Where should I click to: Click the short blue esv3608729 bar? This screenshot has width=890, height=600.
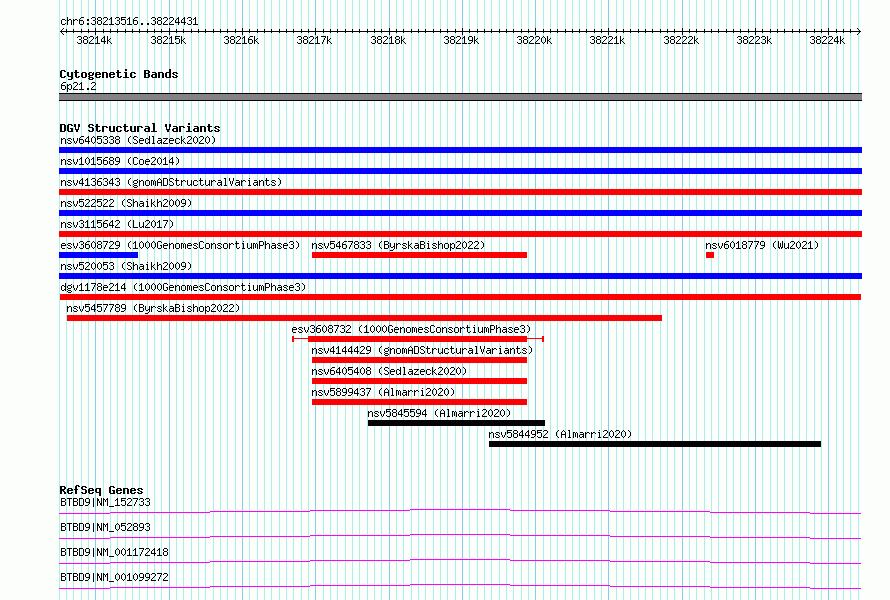pos(99,255)
